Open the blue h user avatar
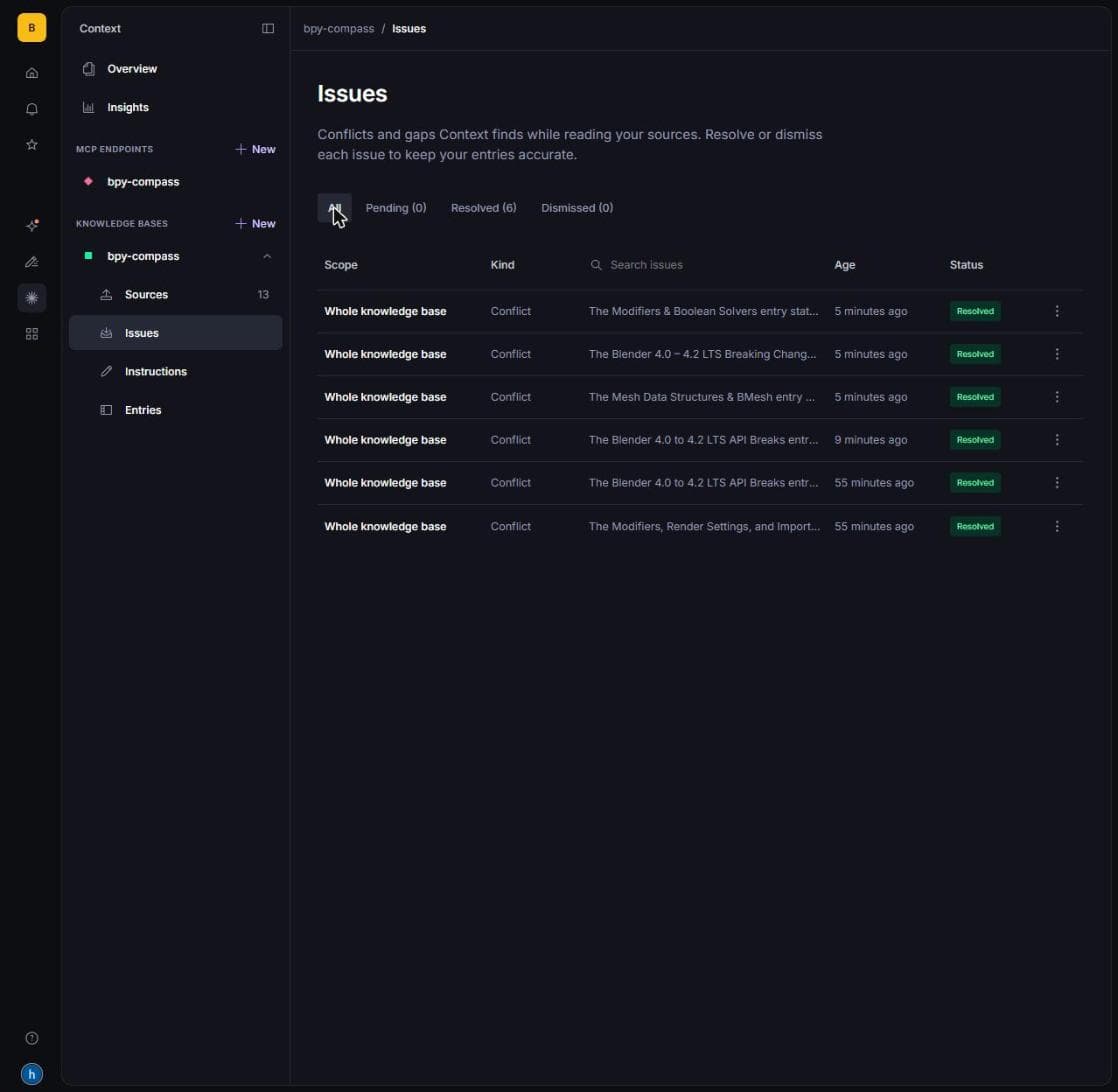This screenshot has height=1092, width=1118. coord(31,1074)
